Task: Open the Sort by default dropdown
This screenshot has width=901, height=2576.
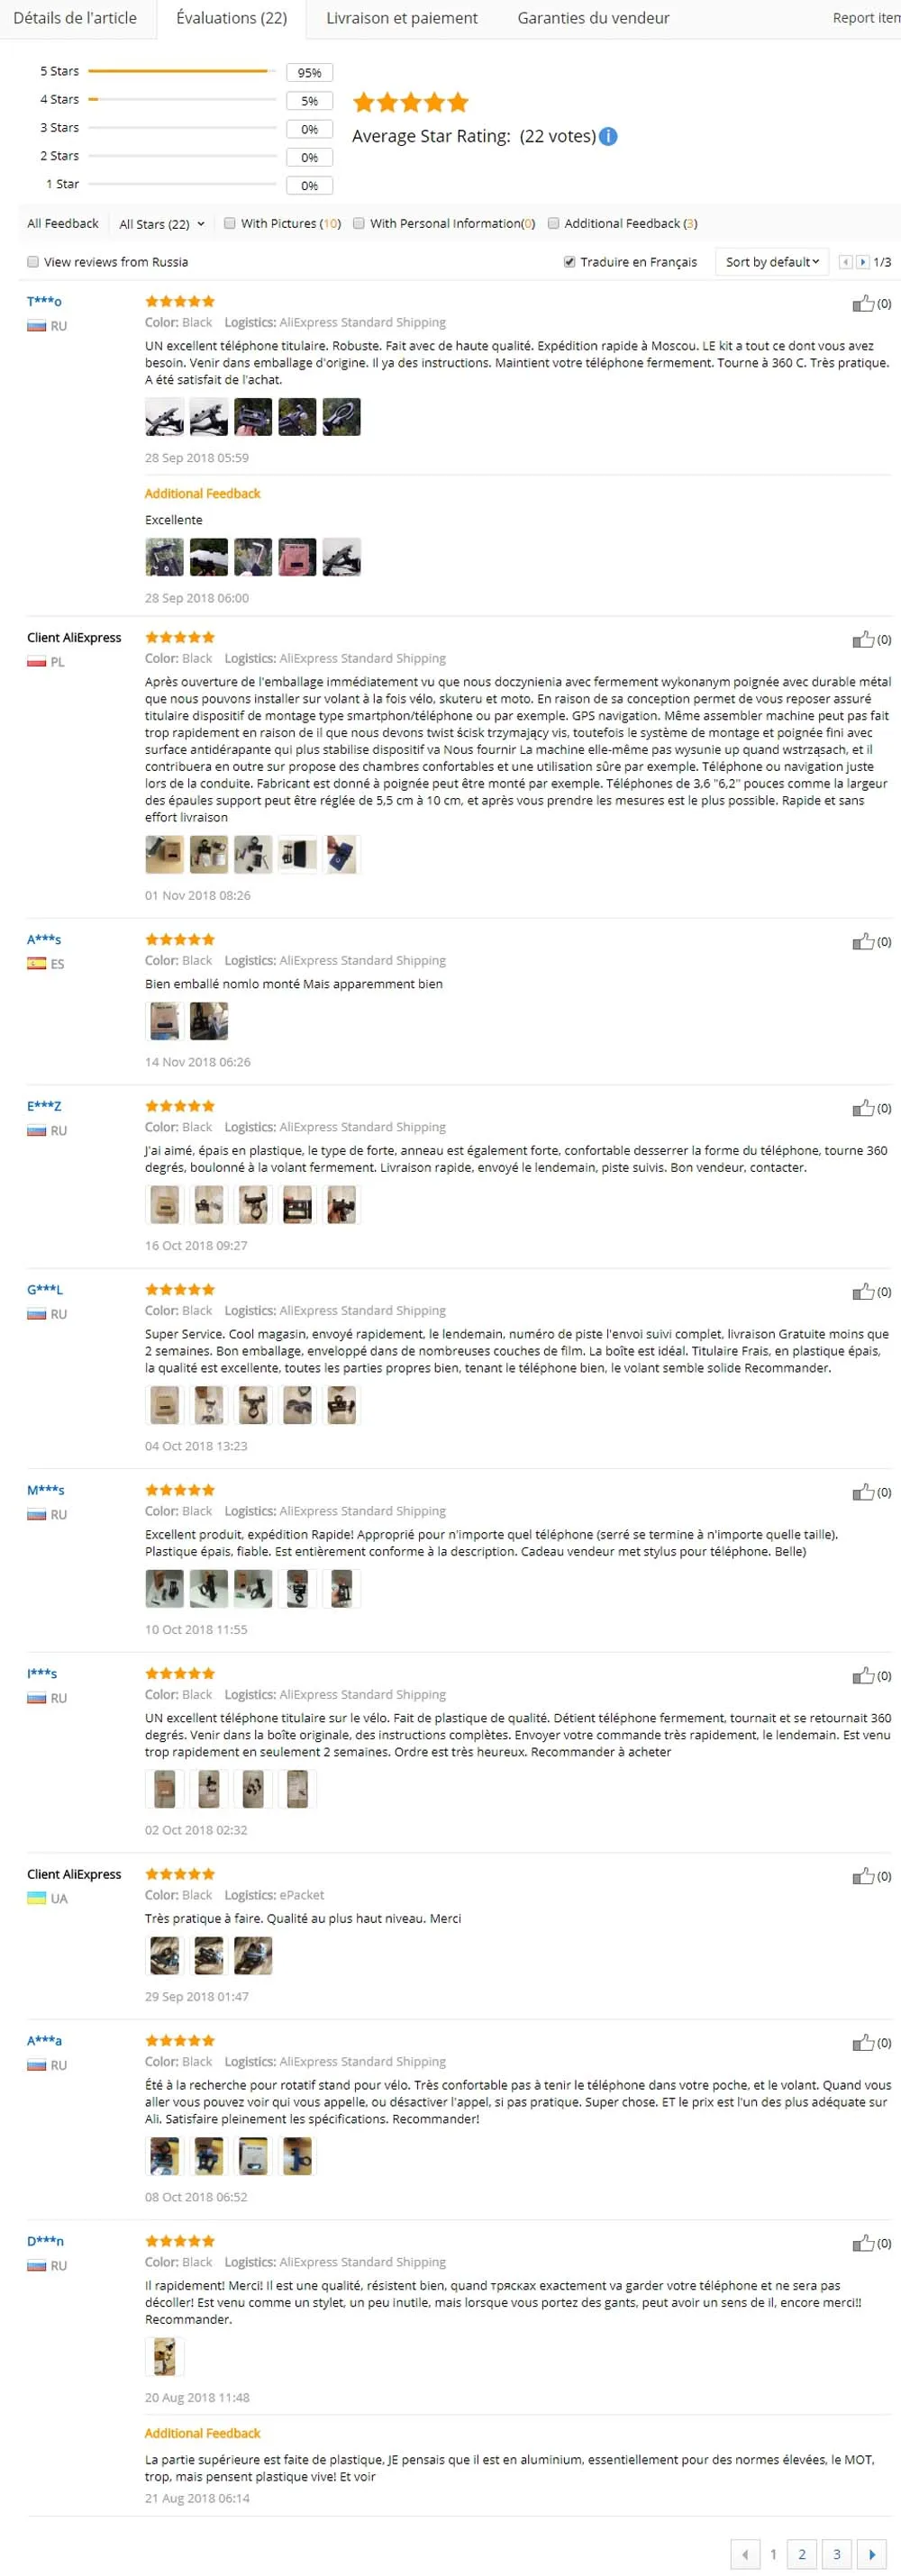Action: coord(772,262)
